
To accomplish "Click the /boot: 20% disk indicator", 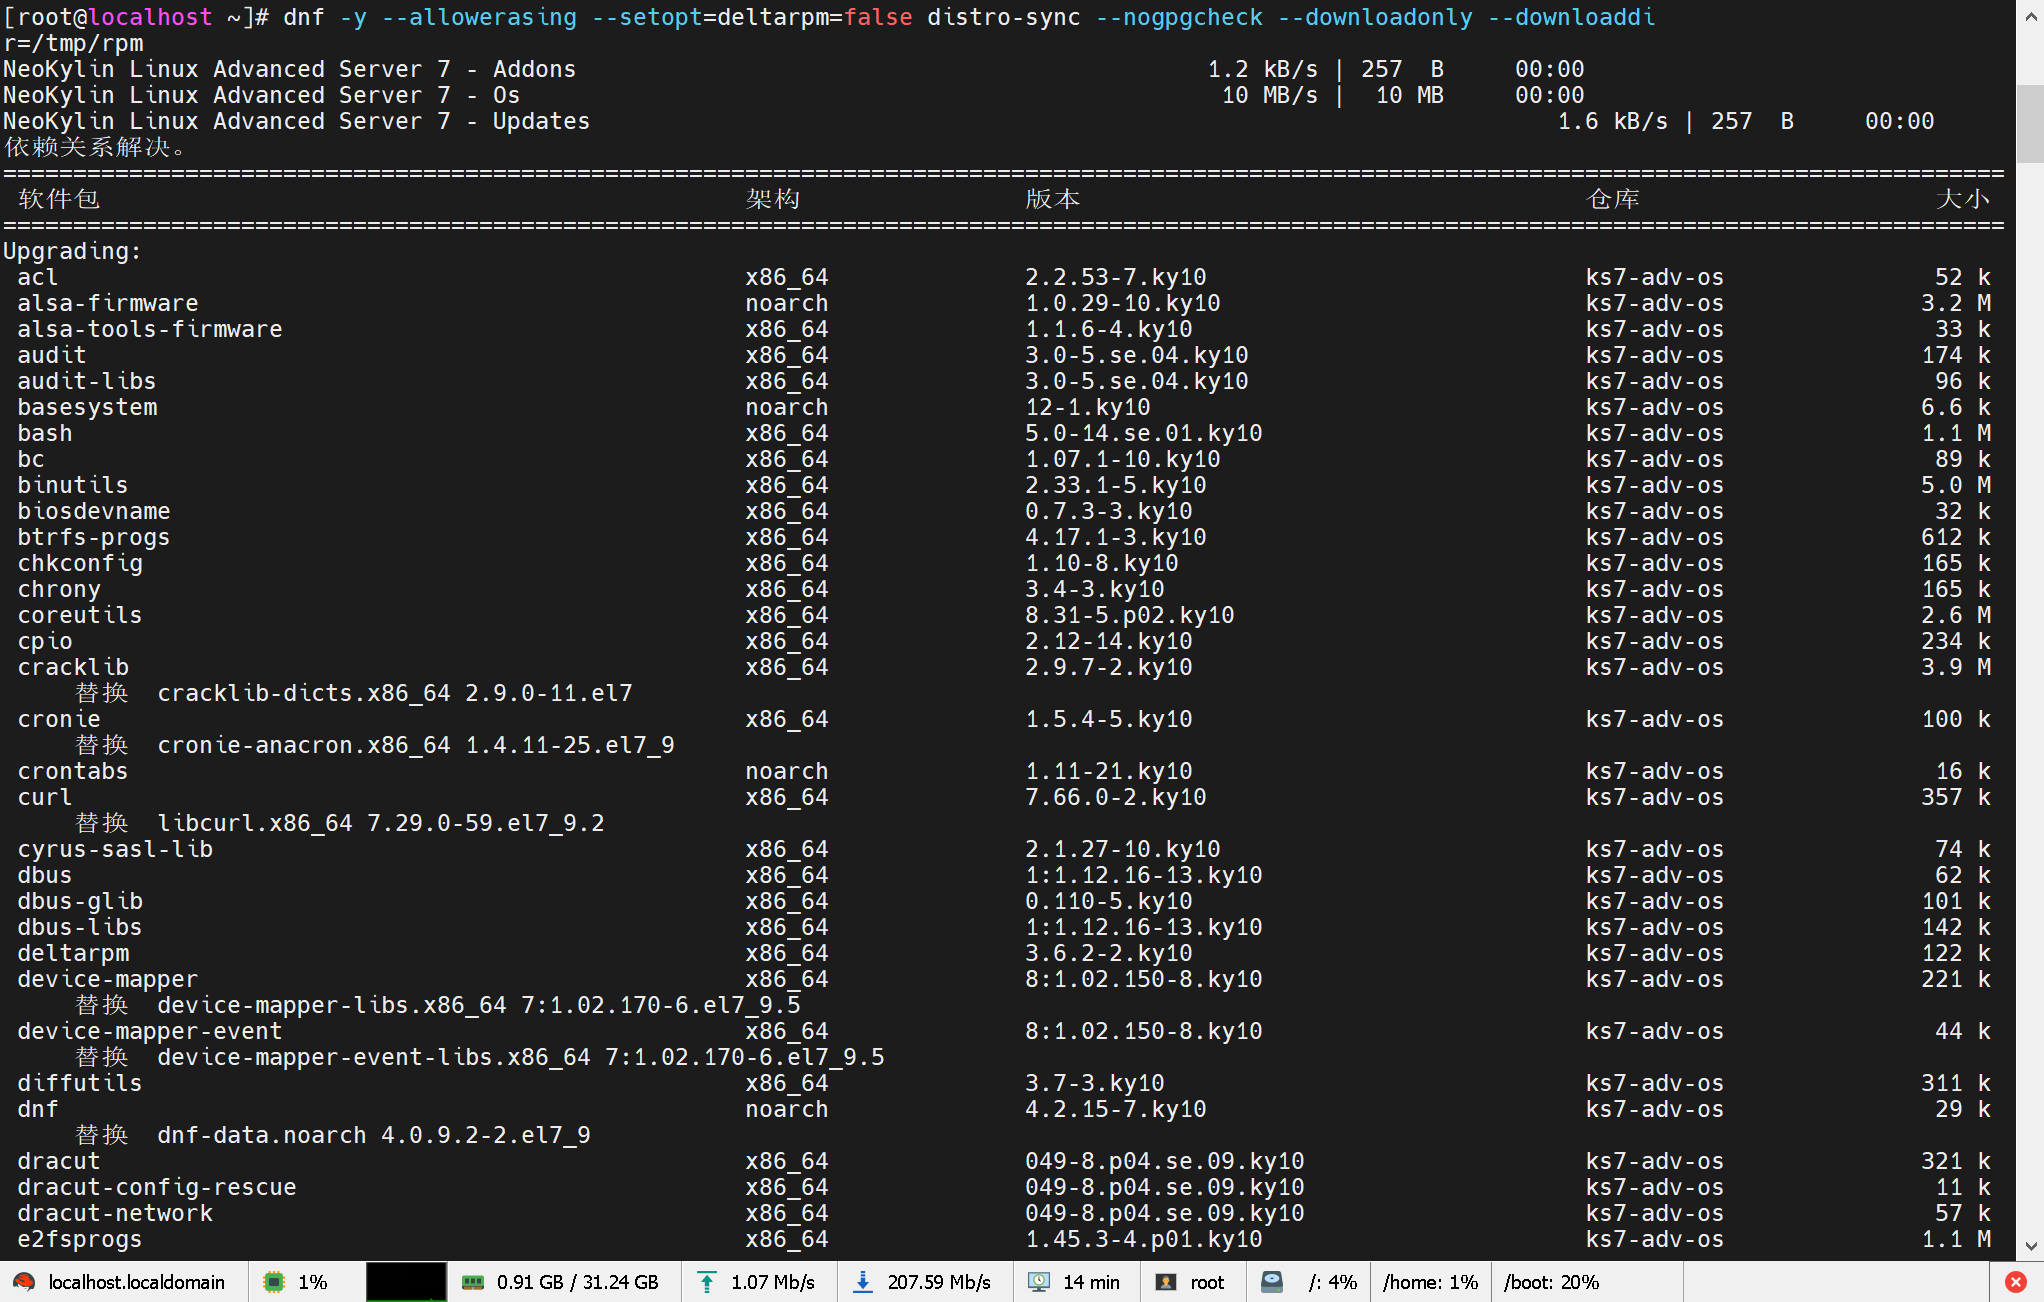I will pos(1551,1282).
